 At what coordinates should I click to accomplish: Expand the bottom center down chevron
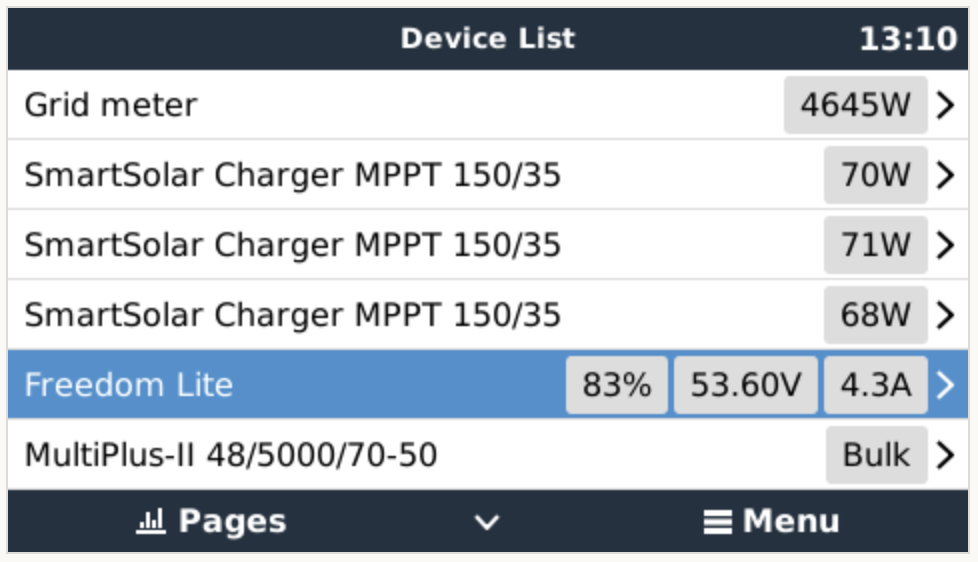(x=487, y=522)
